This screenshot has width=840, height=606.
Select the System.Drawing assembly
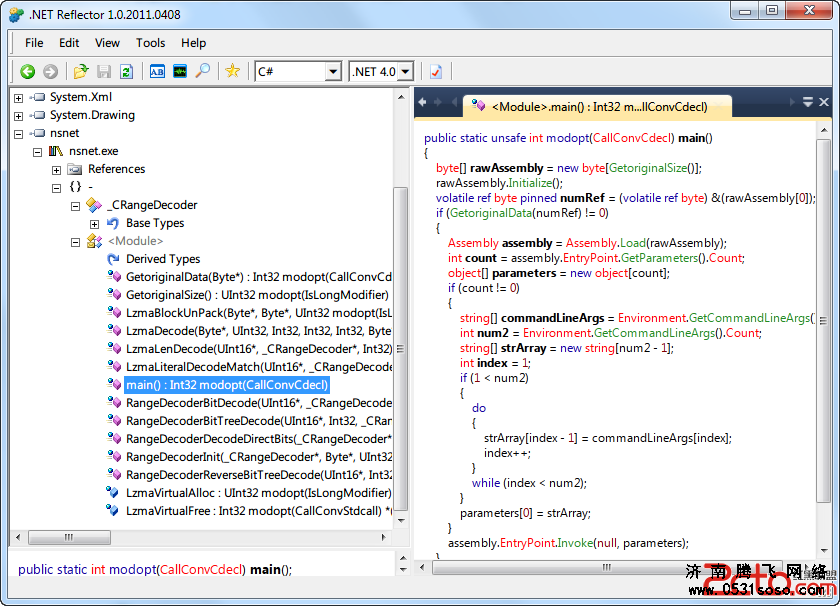(x=92, y=115)
